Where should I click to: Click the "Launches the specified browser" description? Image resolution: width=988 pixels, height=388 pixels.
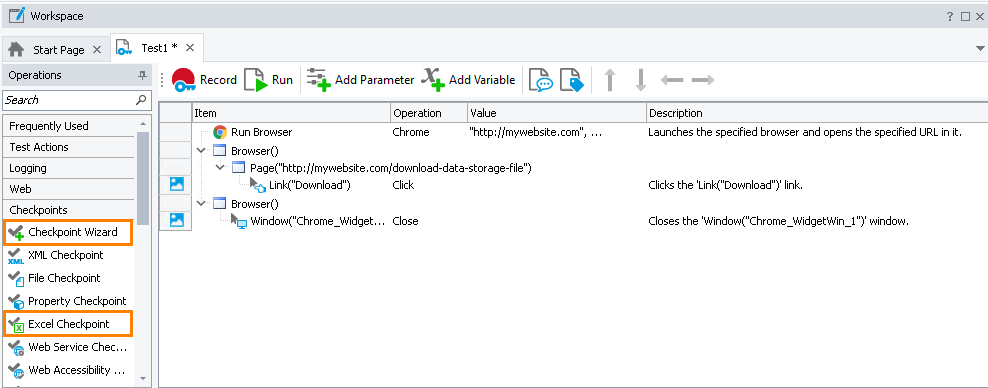tap(805, 132)
